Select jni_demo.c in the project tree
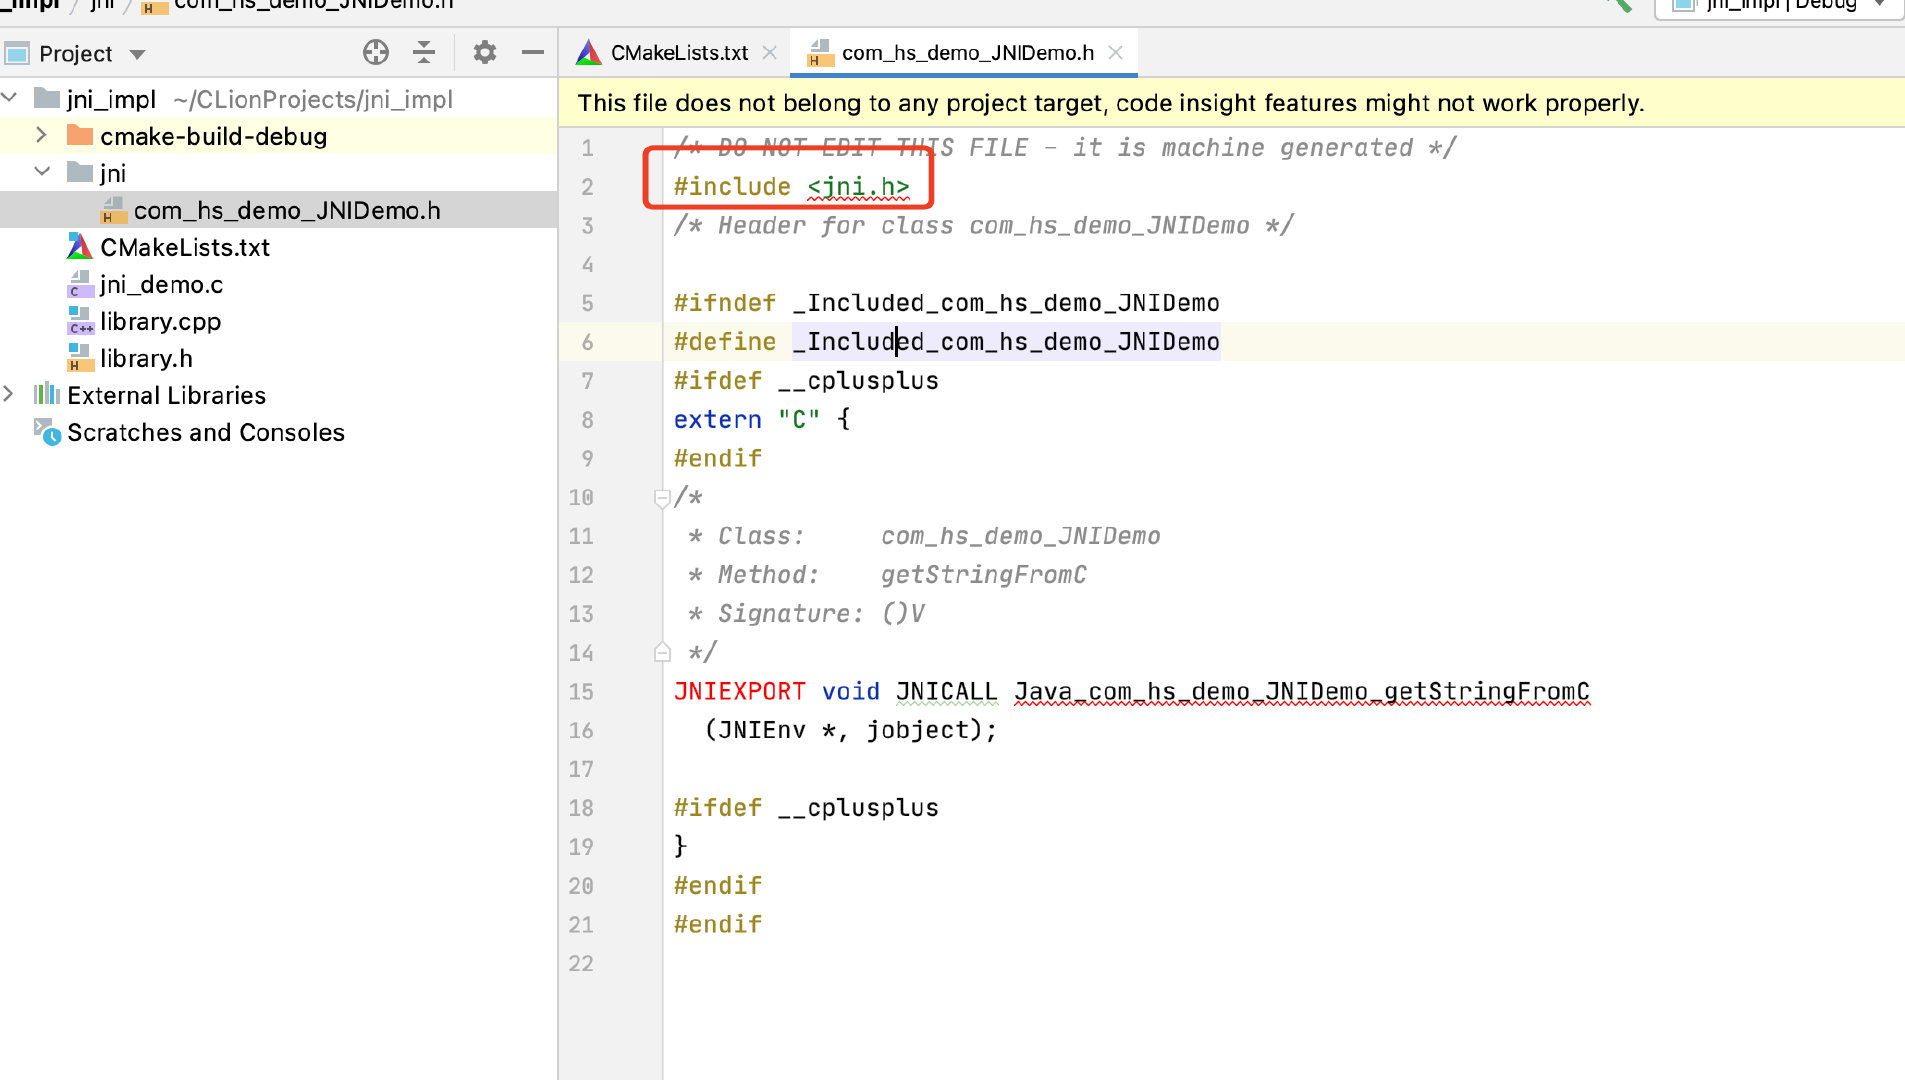This screenshot has width=1905, height=1080. (158, 284)
